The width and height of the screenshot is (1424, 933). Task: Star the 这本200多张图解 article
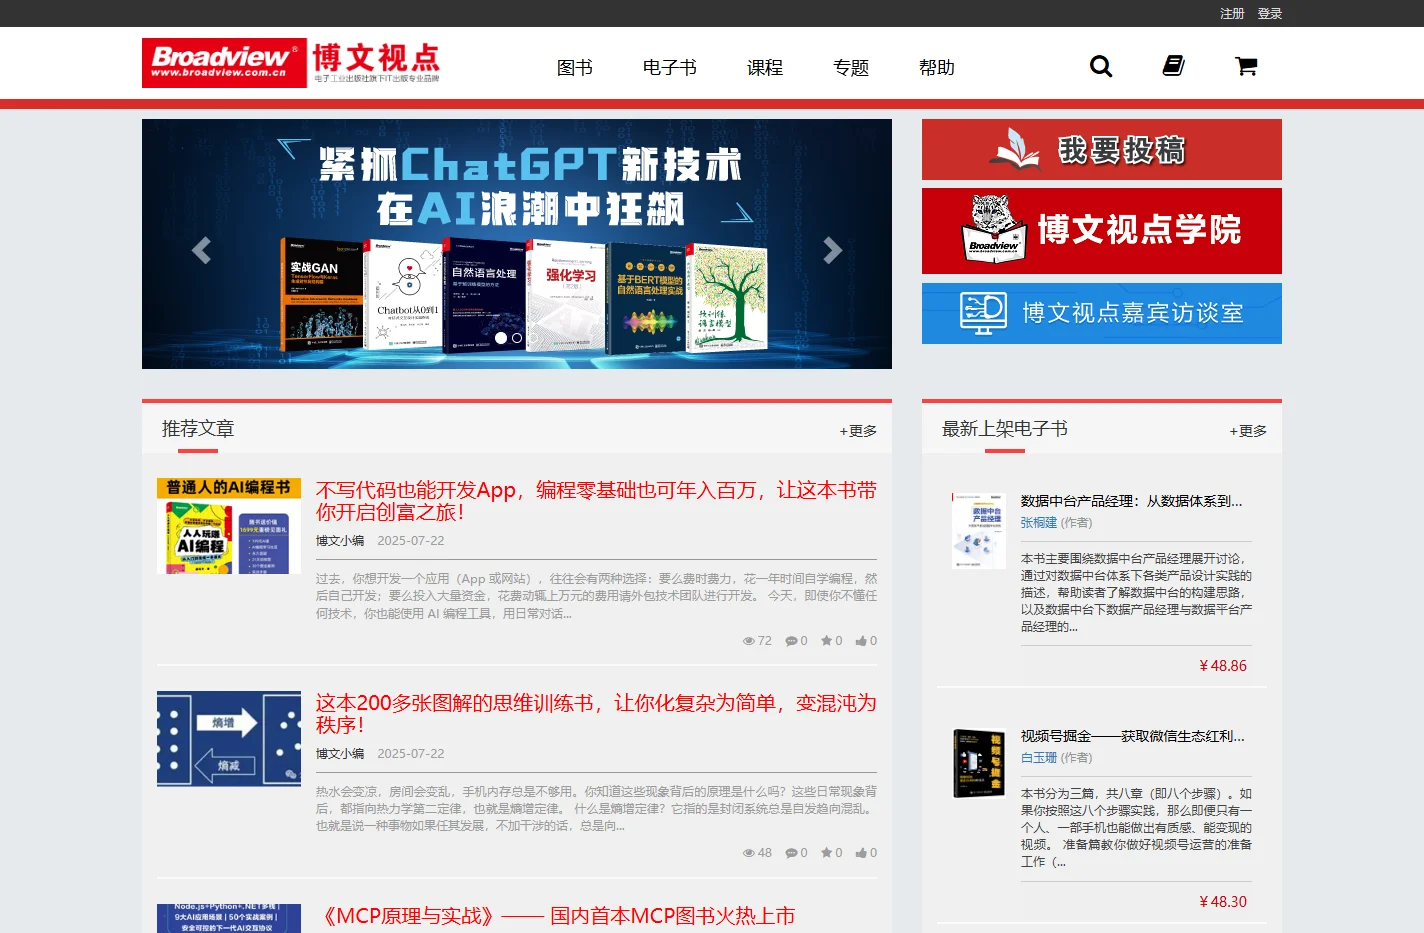pyautogui.click(x=827, y=853)
